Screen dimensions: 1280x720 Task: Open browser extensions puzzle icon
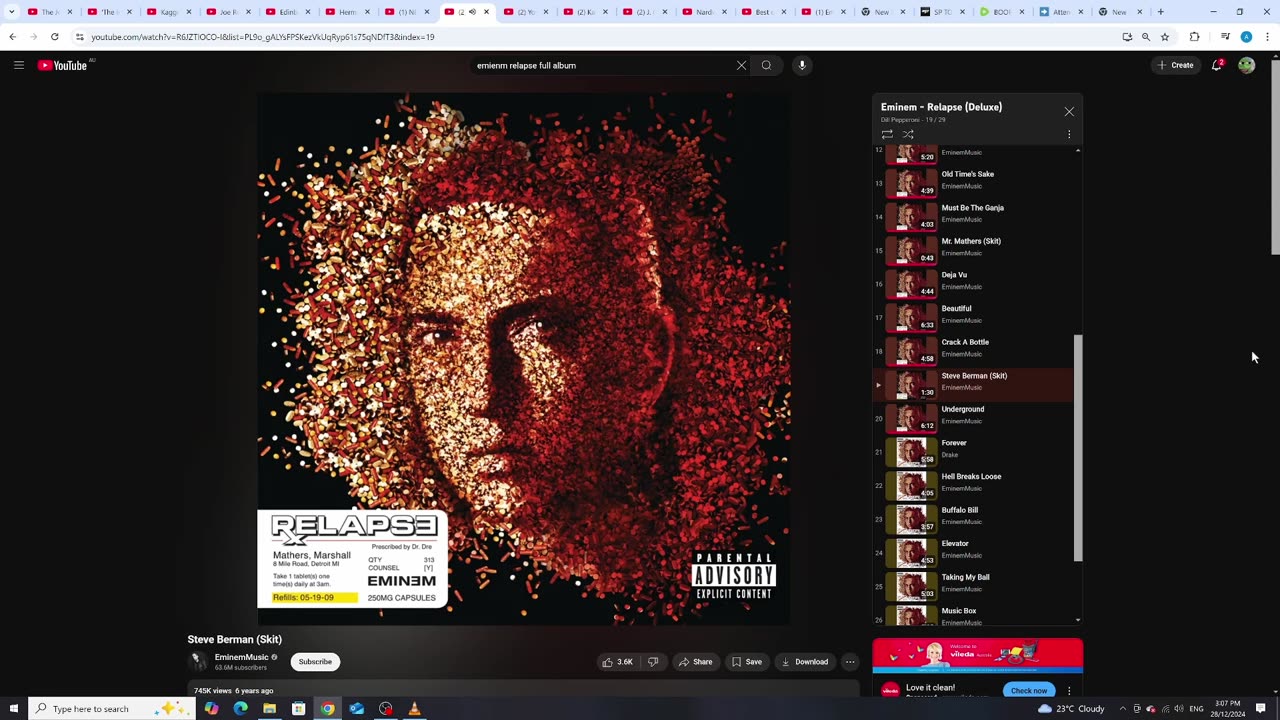tap(1194, 37)
